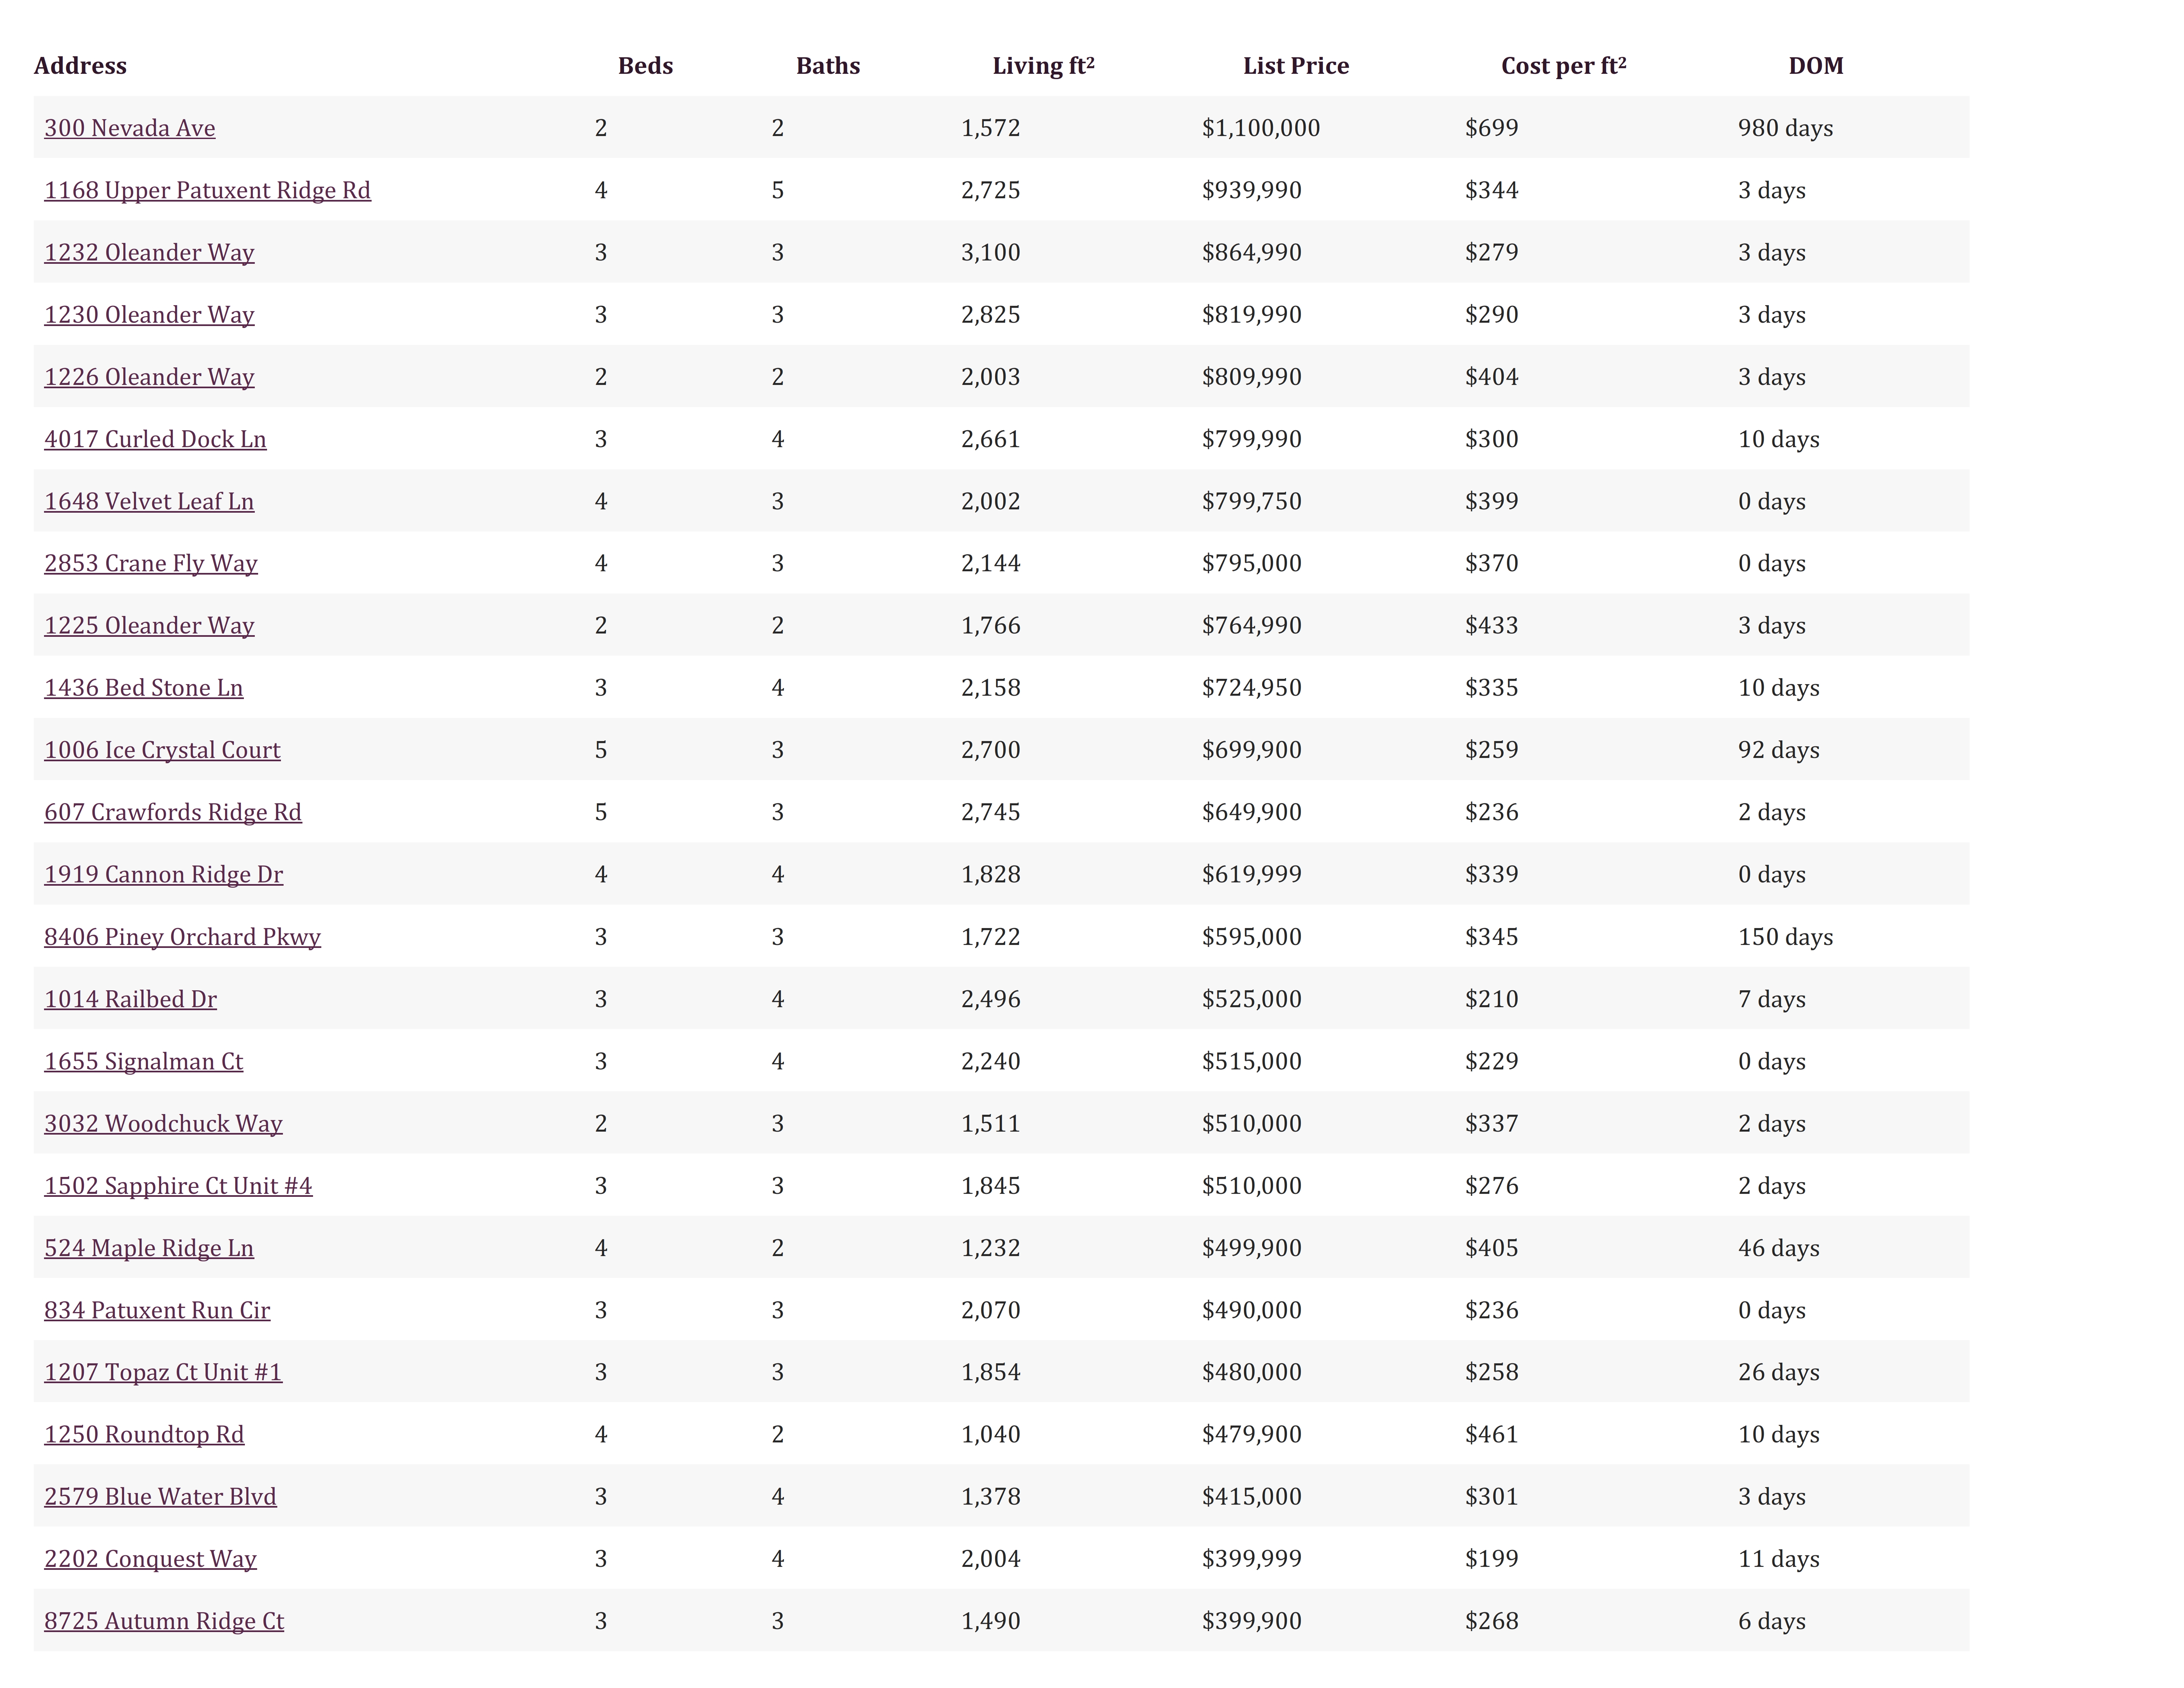Click the 1436 Bed Stone Ln link

tap(144, 688)
